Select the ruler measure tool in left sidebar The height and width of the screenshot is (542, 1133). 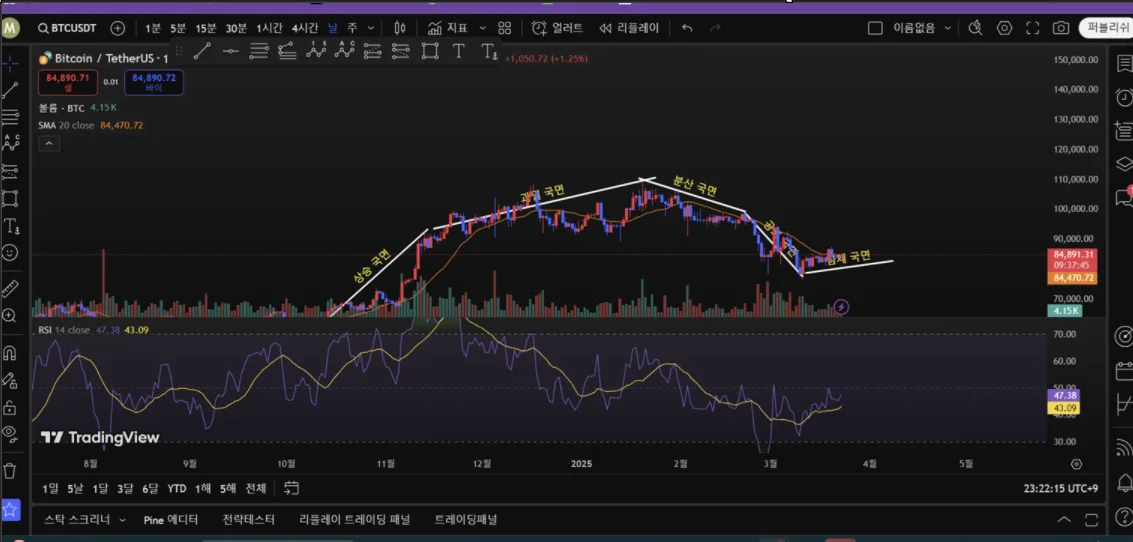point(10,289)
